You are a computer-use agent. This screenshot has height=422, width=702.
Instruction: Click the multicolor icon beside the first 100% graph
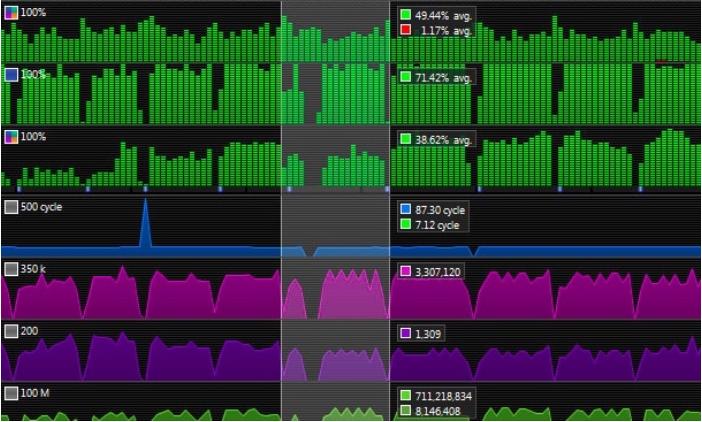11,13
